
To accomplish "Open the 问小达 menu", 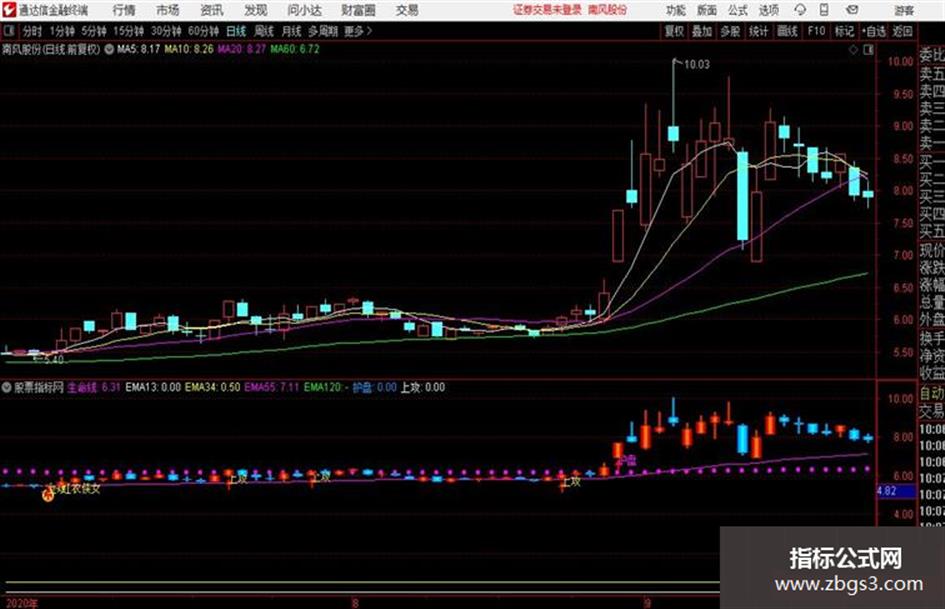I will pos(304,10).
